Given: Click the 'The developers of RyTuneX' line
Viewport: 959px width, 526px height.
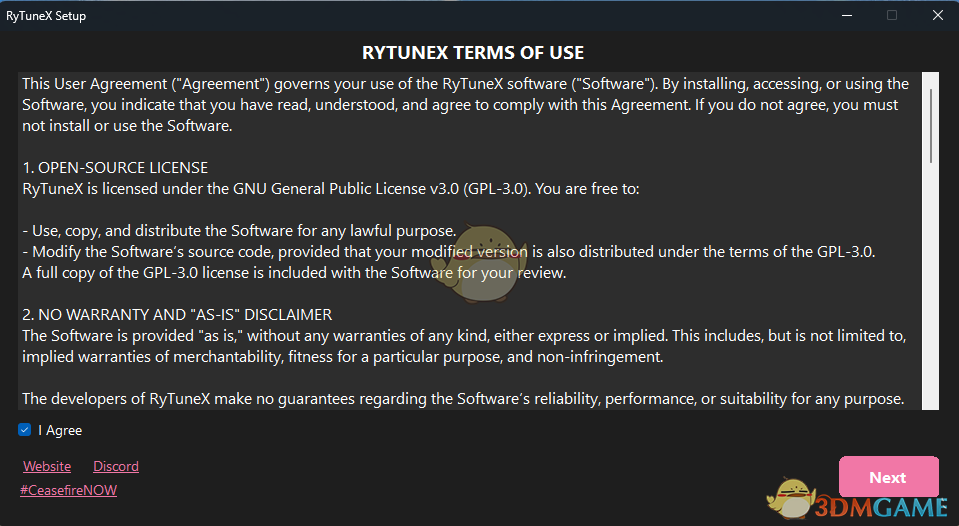Looking at the screenshot, I should point(463,399).
